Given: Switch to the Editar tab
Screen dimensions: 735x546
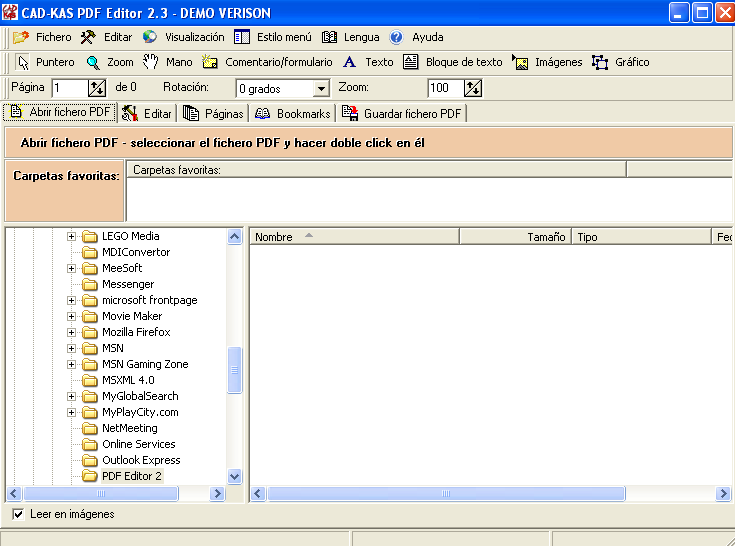Looking at the screenshot, I should coord(147,113).
